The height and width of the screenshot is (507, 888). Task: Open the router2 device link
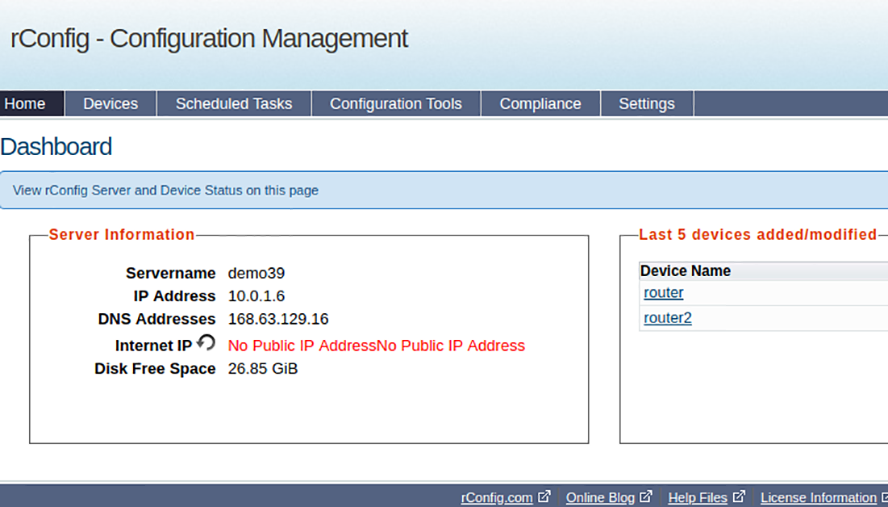tap(668, 318)
